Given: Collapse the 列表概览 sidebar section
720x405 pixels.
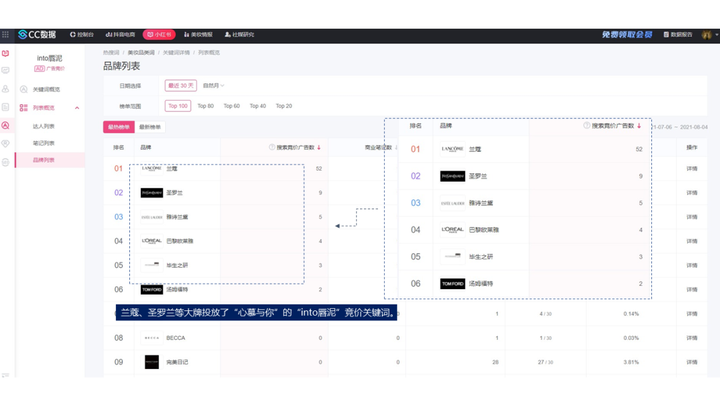Looking at the screenshot, I should point(77,108).
